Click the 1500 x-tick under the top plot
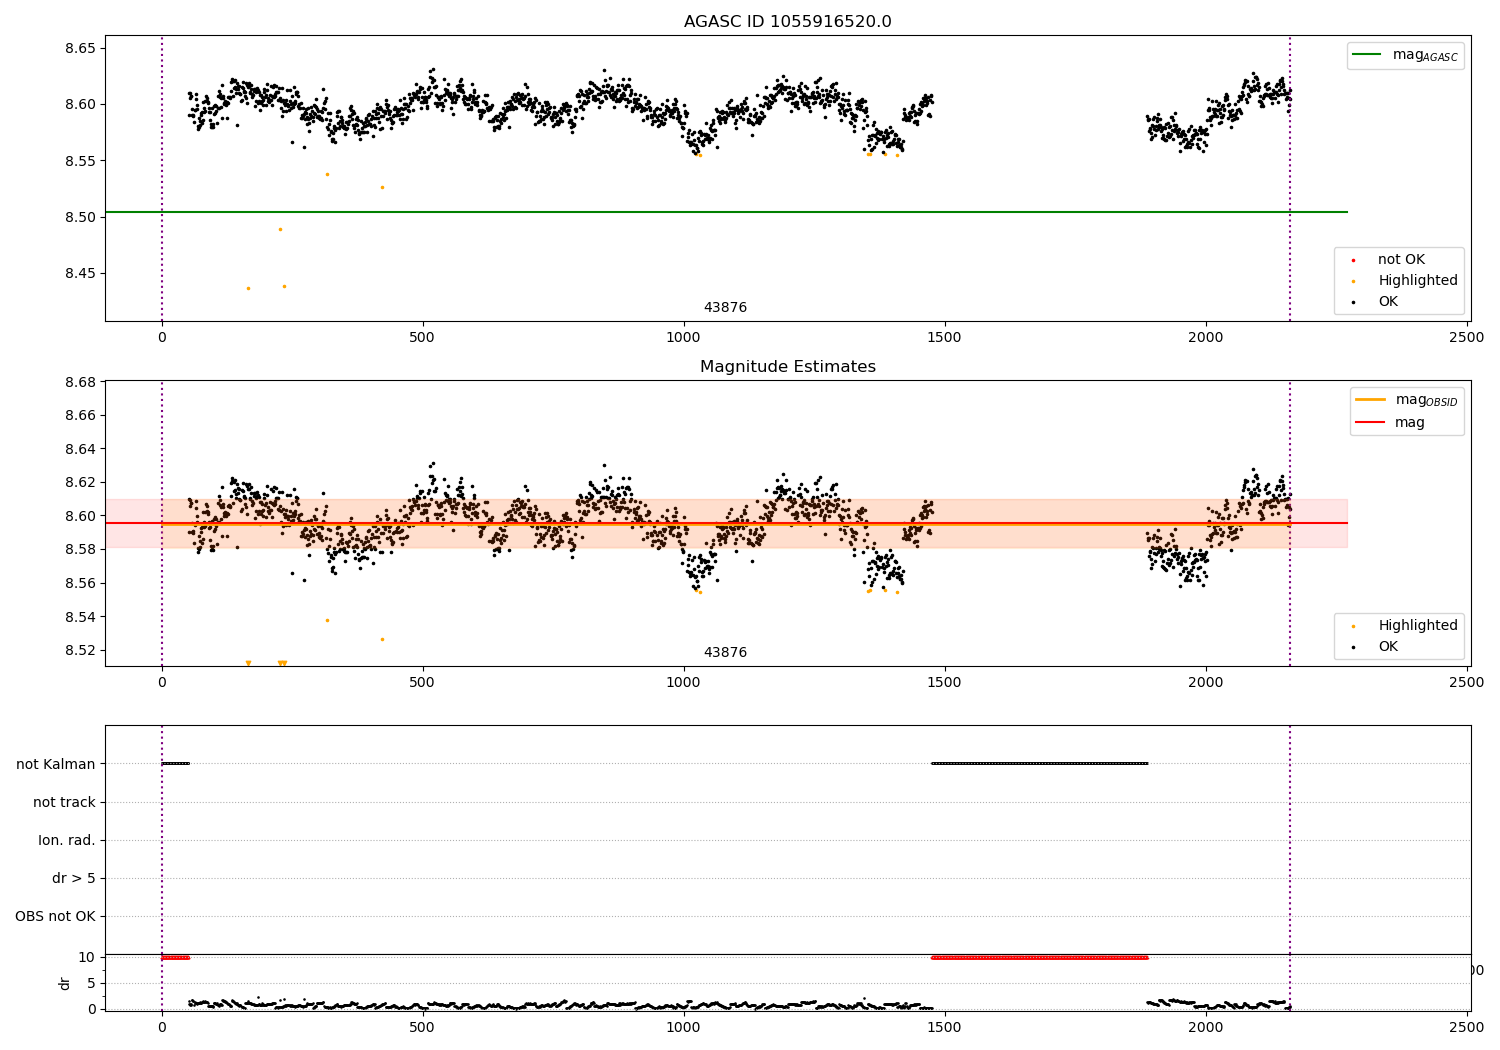Viewport: 1500px width, 1050px height. (x=945, y=337)
